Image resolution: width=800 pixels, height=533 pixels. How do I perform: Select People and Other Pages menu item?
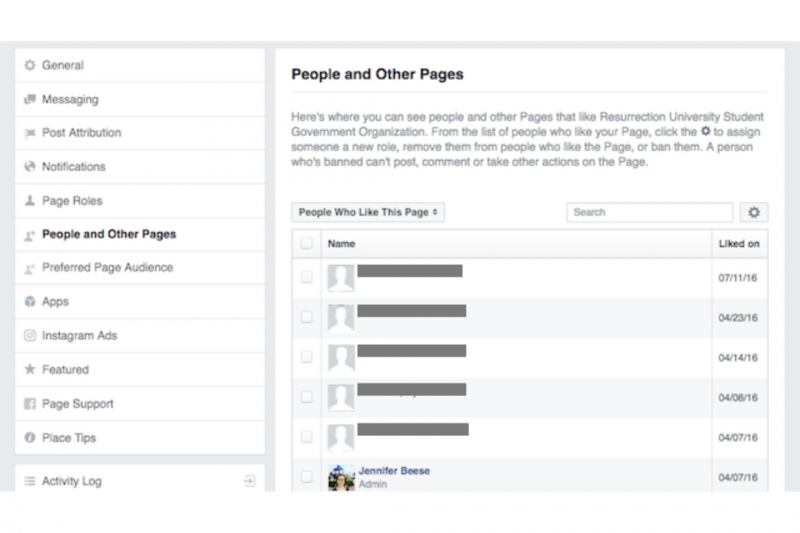140,234
